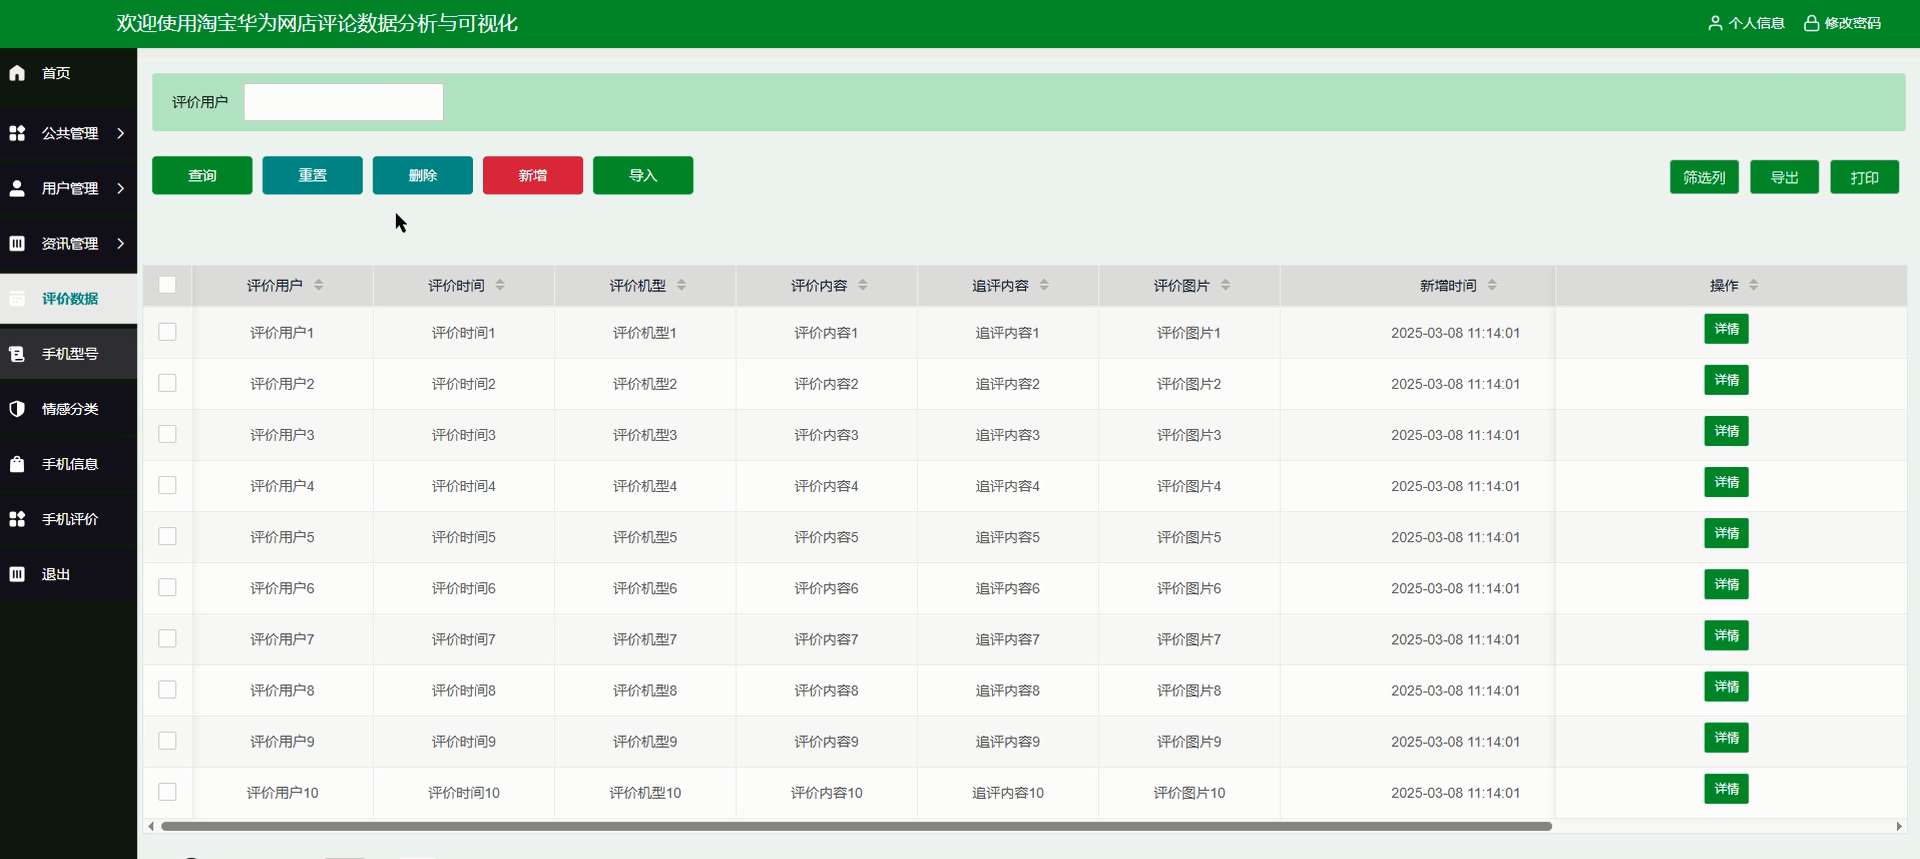Open 手机型号 in the sidebar
This screenshot has height=859, width=1920.
click(68, 354)
